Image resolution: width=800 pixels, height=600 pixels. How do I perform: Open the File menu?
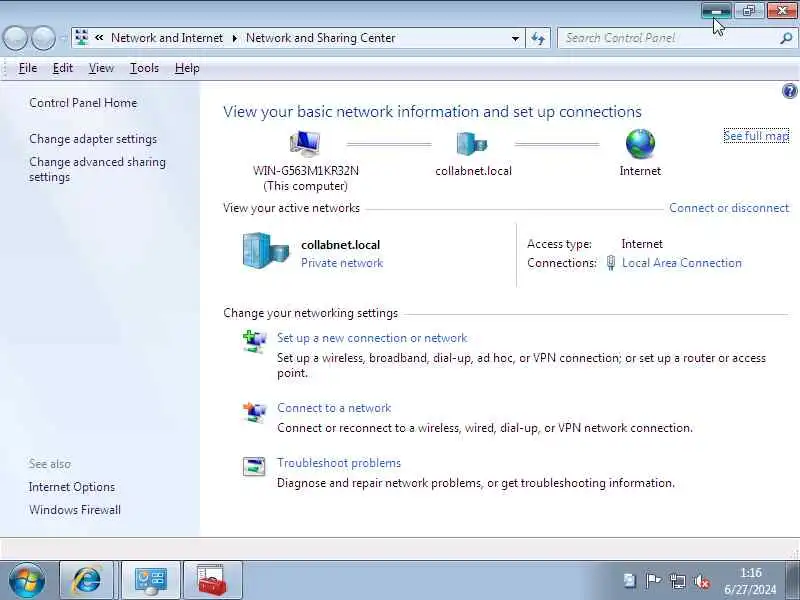[28, 68]
